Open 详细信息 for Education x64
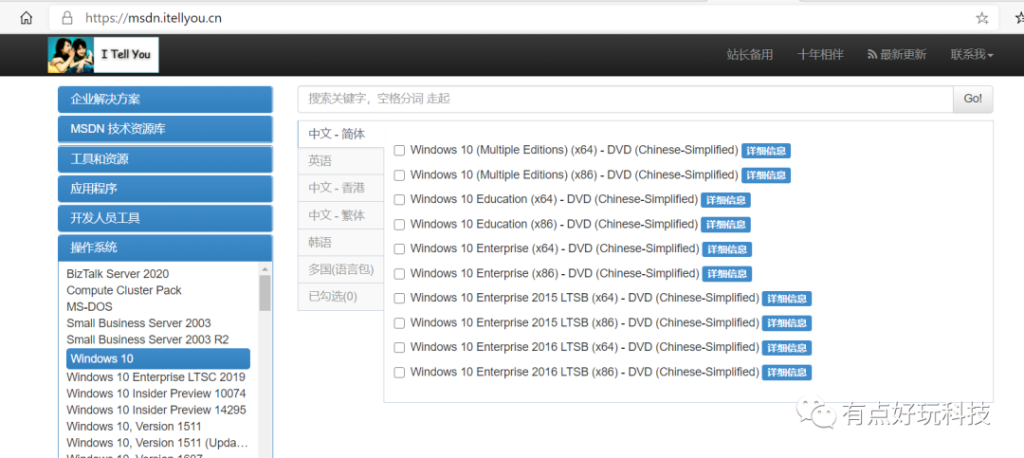Viewport: 1024px width, 458px height. click(x=726, y=200)
